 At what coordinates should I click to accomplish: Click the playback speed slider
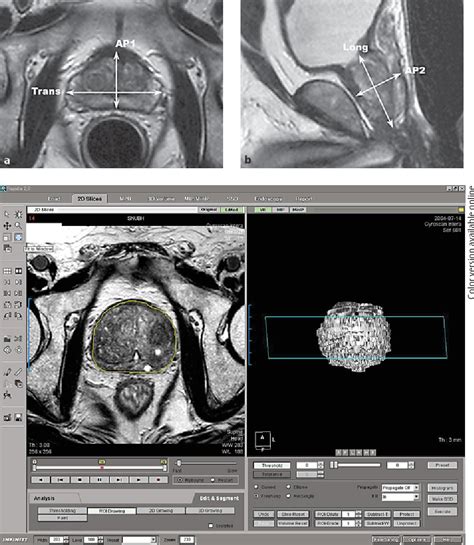(205, 463)
